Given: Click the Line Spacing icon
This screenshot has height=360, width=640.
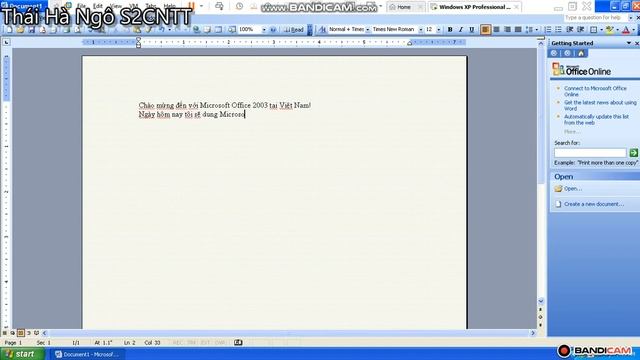Looking at the screenshot, I should click(529, 30).
